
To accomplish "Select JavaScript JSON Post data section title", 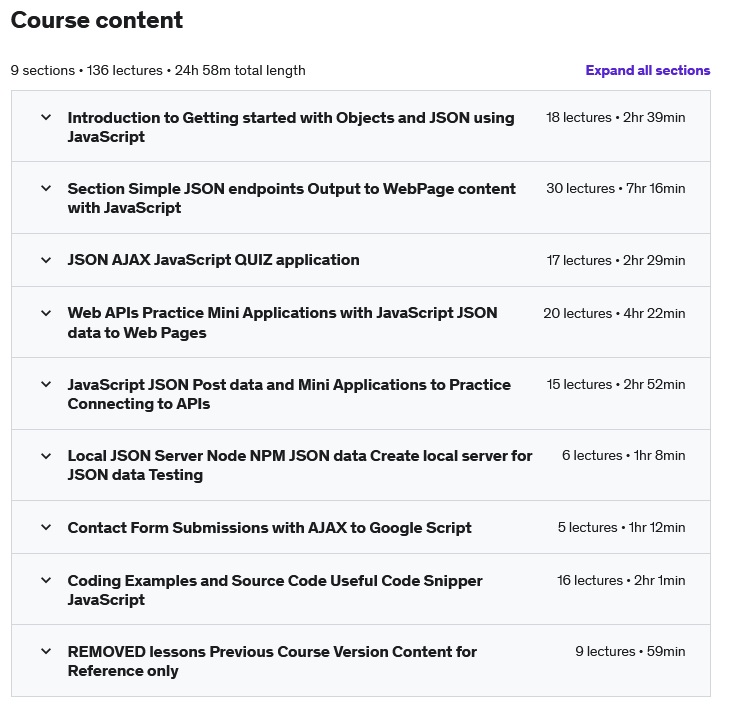I will [289, 394].
